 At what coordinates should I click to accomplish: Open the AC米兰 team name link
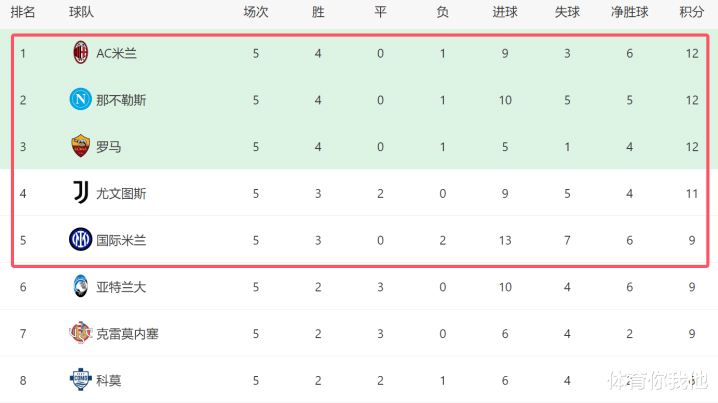(x=117, y=53)
